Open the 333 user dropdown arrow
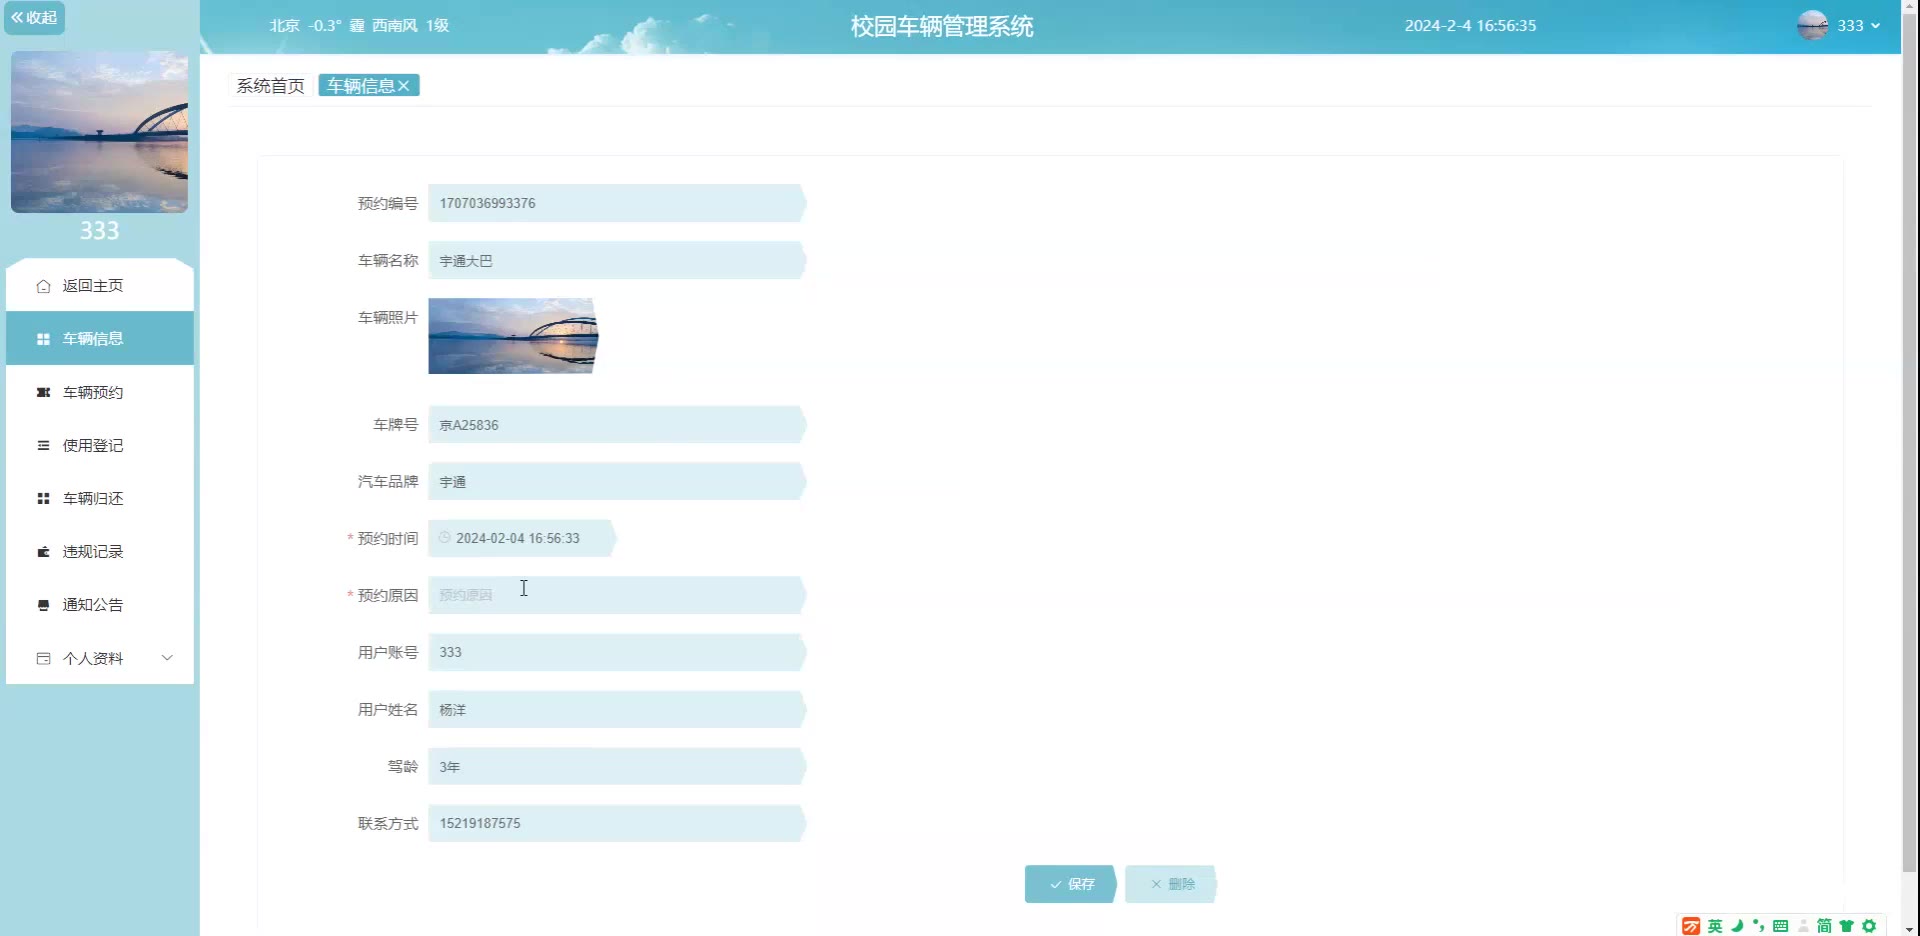The width and height of the screenshot is (1920, 936). 1875,26
